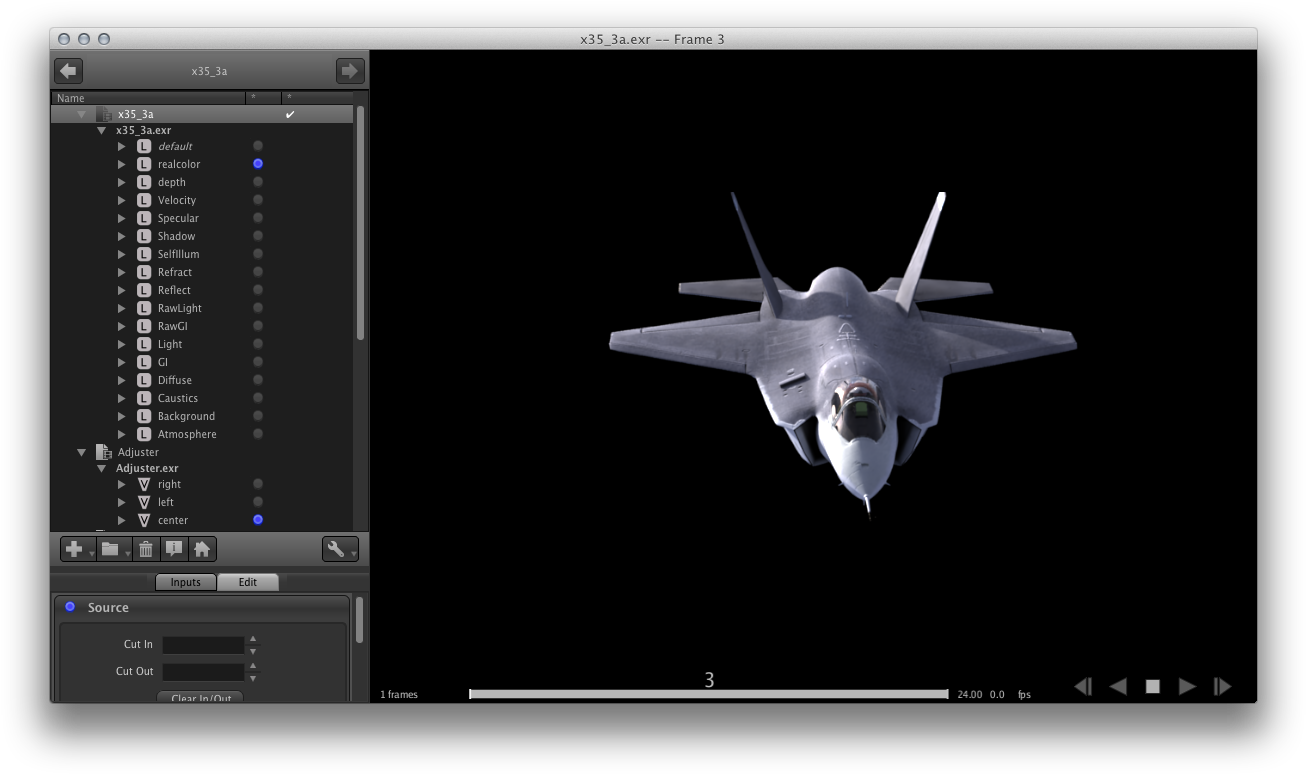Click the L layer icon beside Specular
Viewport: 1306px width, 774px height.
144,218
